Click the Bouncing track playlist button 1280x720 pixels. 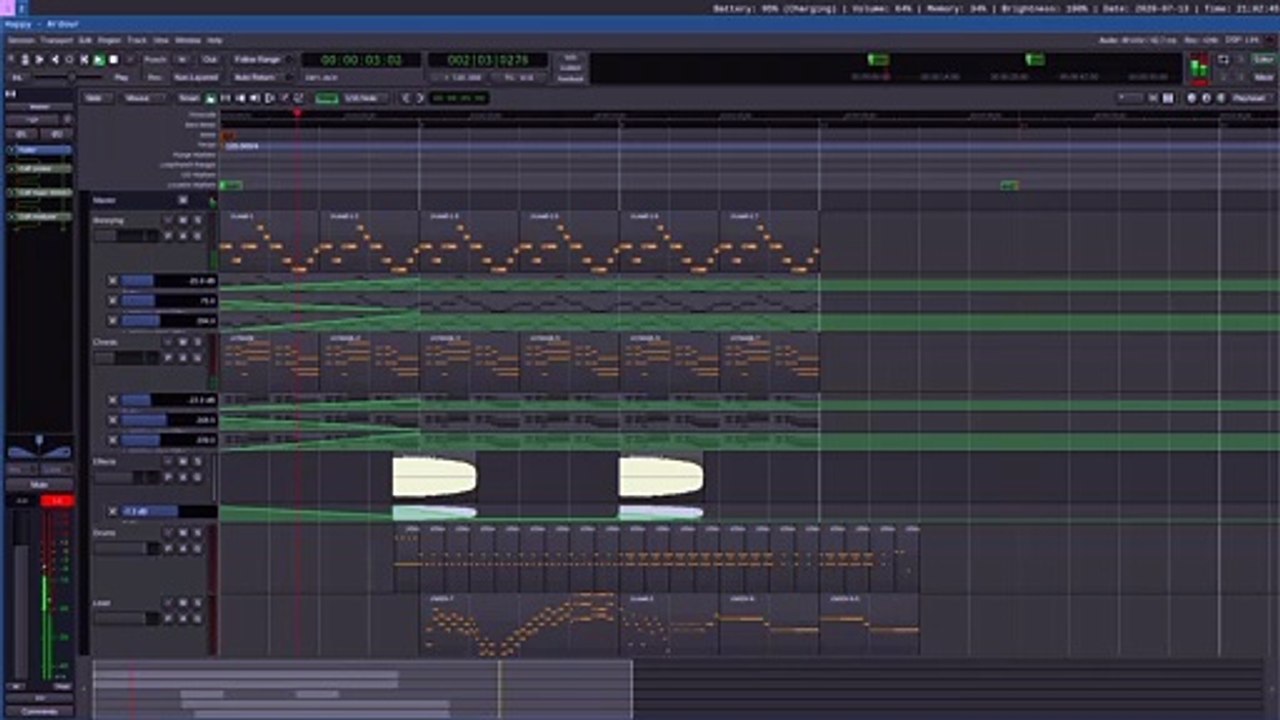[x=168, y=236]
